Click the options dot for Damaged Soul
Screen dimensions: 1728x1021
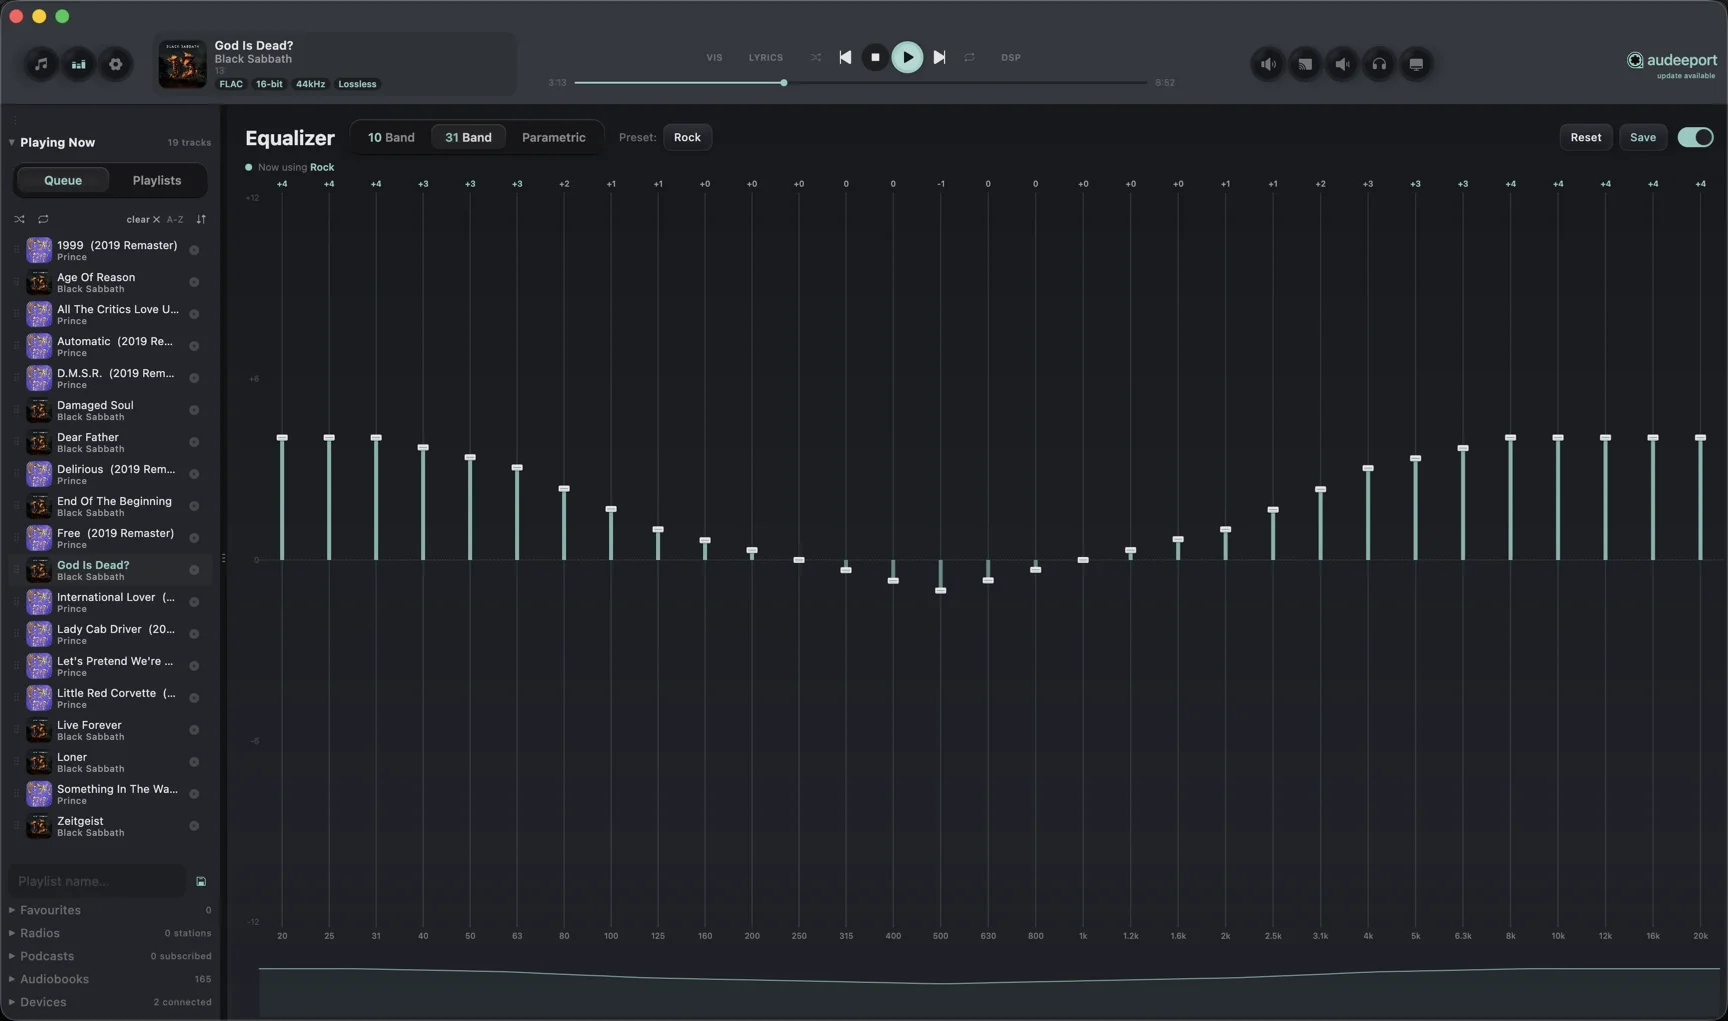pyautogui.click(x=194, y=410)
